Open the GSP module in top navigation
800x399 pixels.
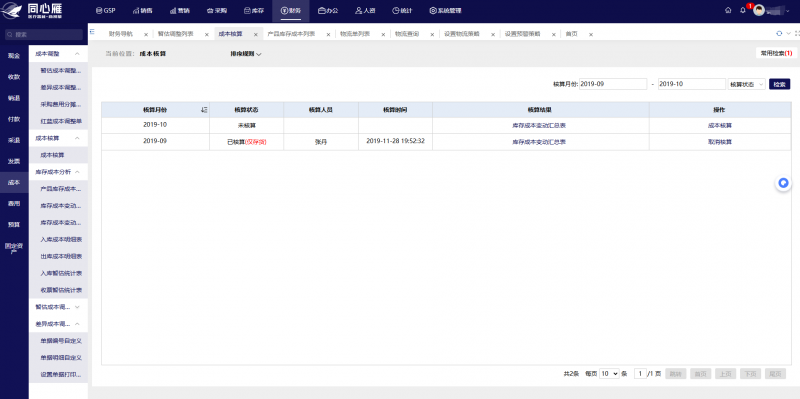106,10
